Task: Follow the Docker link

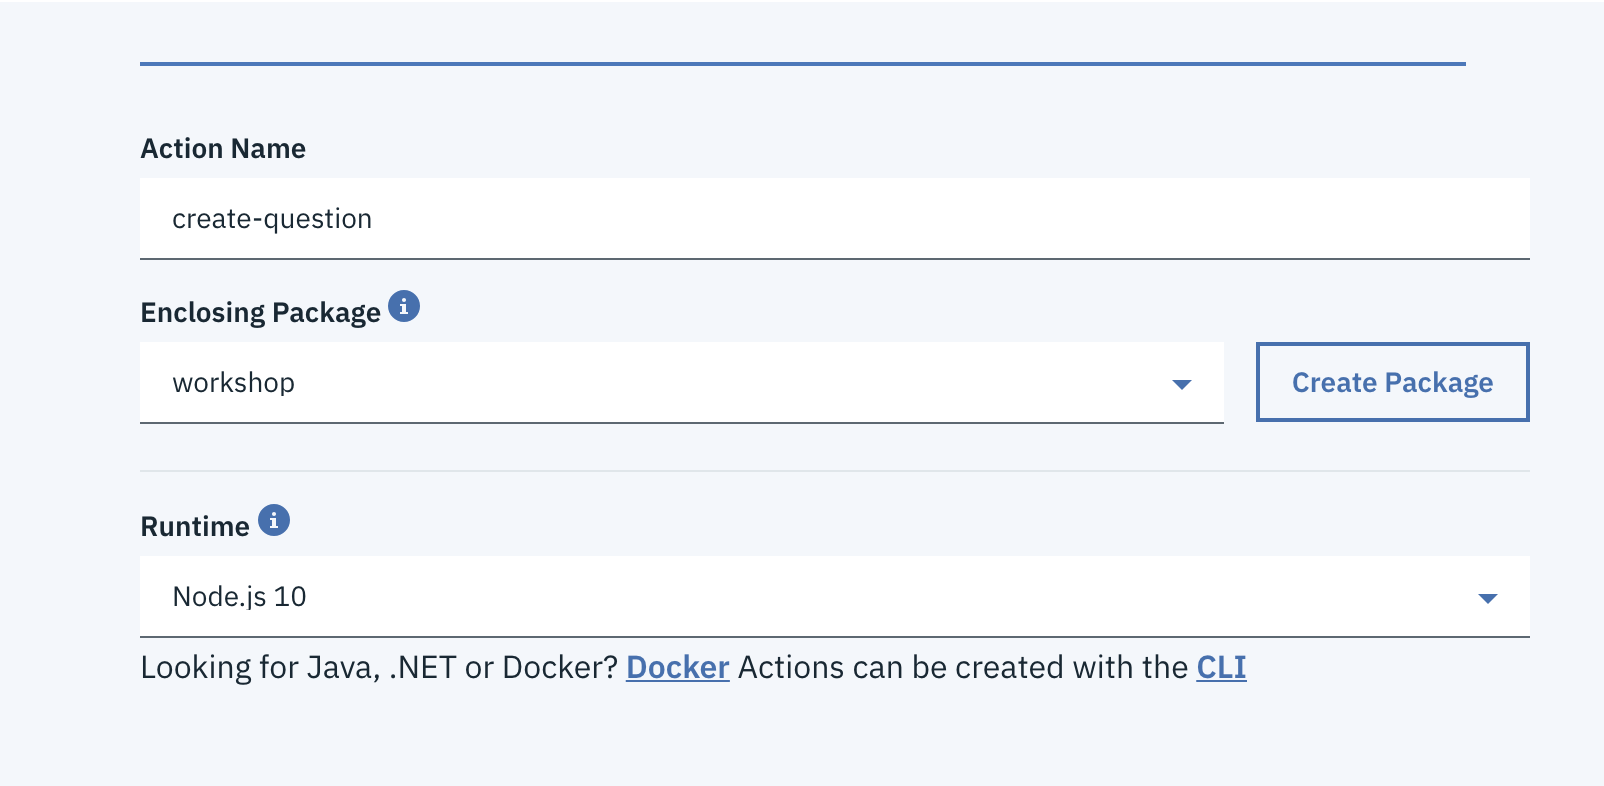Action: [x=678, y=667]
